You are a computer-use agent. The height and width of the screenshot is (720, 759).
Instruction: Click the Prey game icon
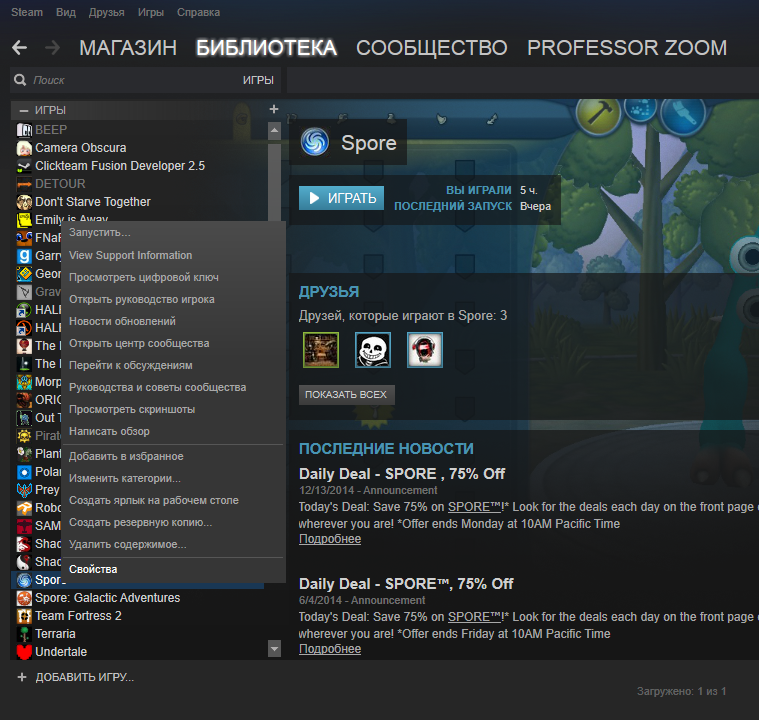pyautogui.click(x=24, y=490)
